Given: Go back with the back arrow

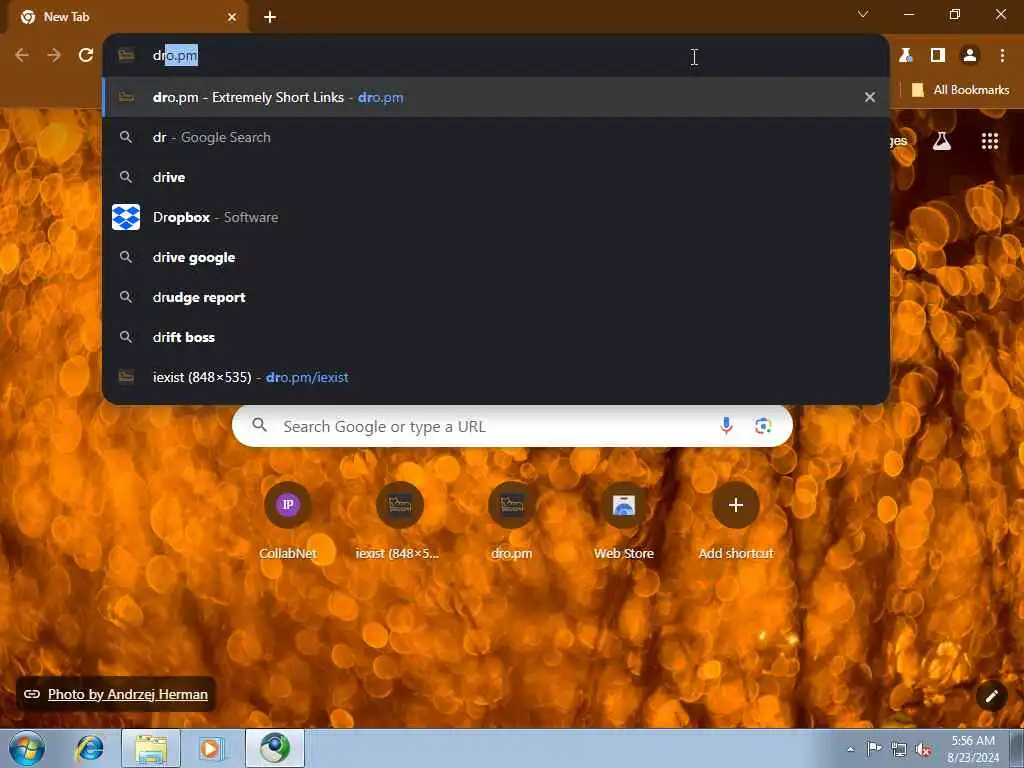Looking at the screenshot, I should click(x=22, y=56).
